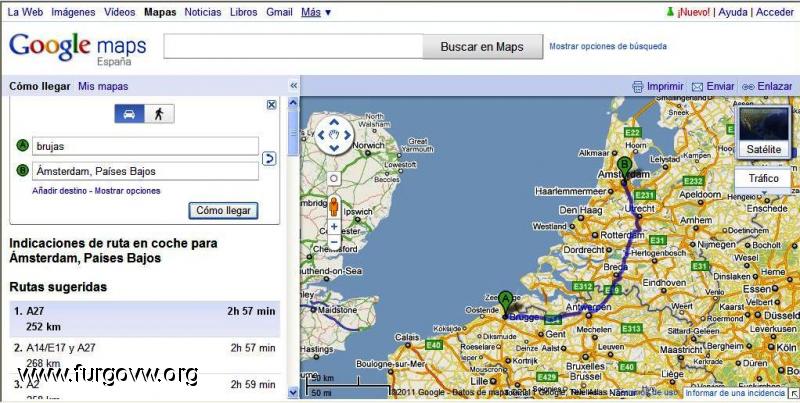Click the main Maps search field
Screen dimensions: 800x403
tap(293, 46)
